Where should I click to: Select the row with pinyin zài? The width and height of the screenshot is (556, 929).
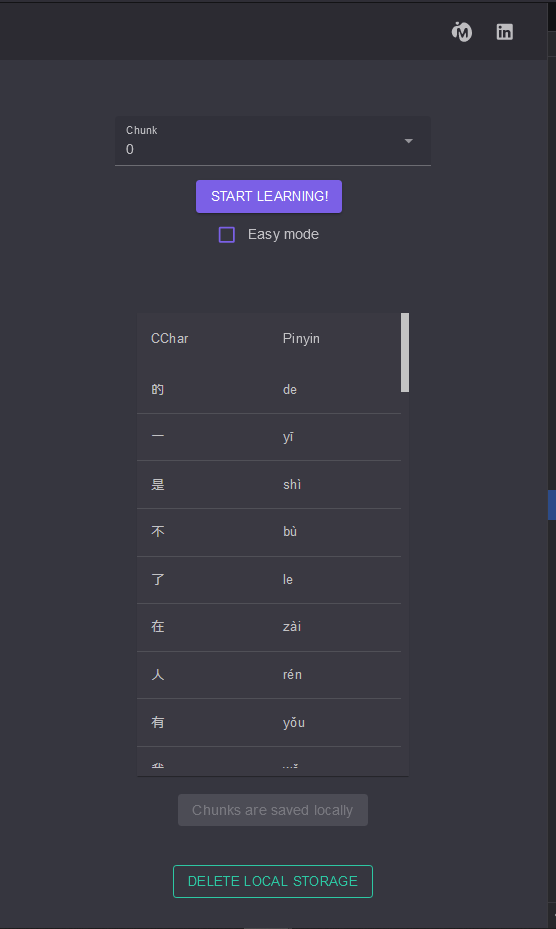tap(269, 627)
